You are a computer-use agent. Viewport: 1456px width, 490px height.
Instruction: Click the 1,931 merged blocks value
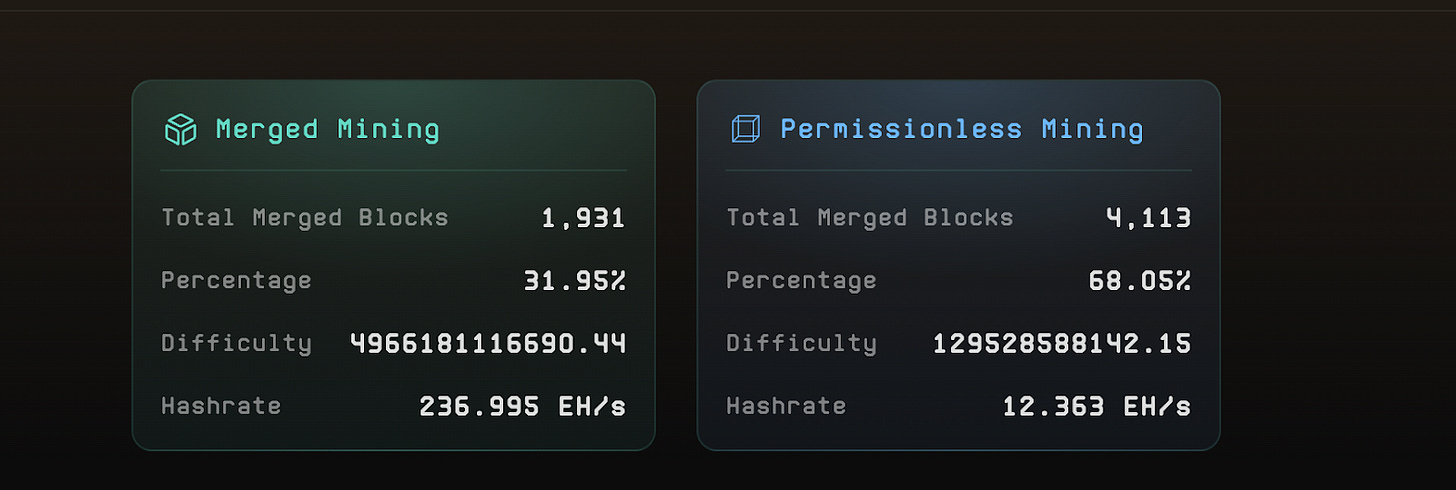click(x=583, y=218)
